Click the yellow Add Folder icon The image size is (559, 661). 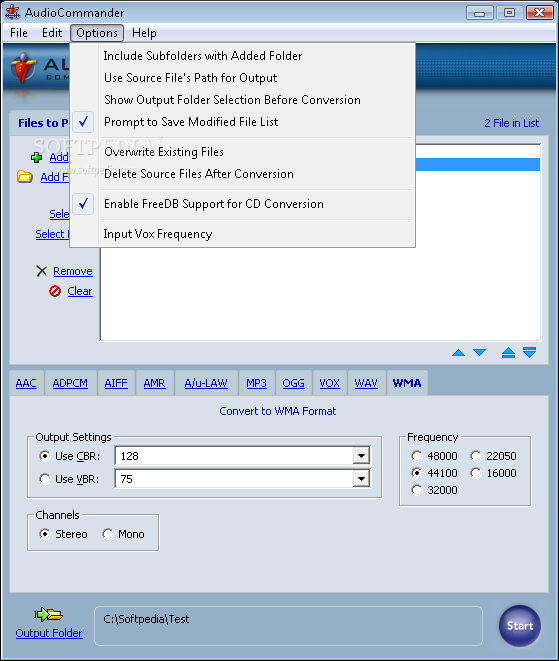click(x=24, y=177)
